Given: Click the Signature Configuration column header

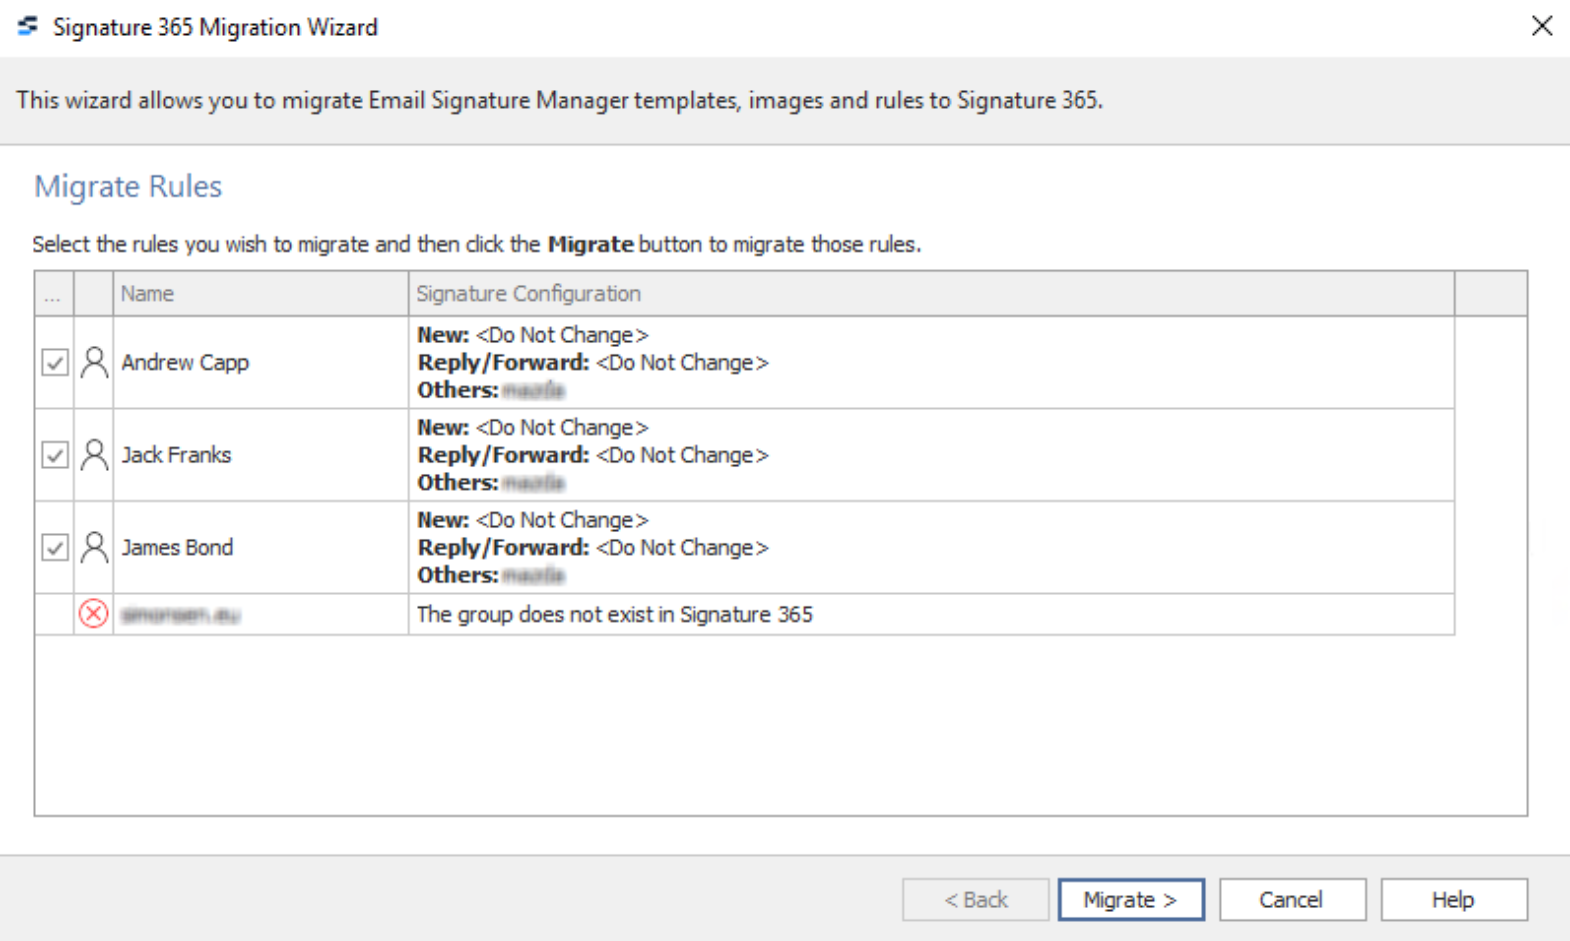Looking at the screenshot, I should click(x=931, y=293).
